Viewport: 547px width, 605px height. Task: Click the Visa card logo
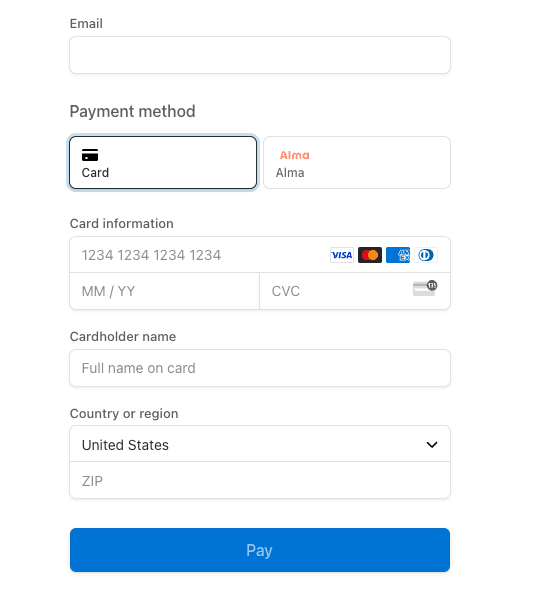pos(342,255)
